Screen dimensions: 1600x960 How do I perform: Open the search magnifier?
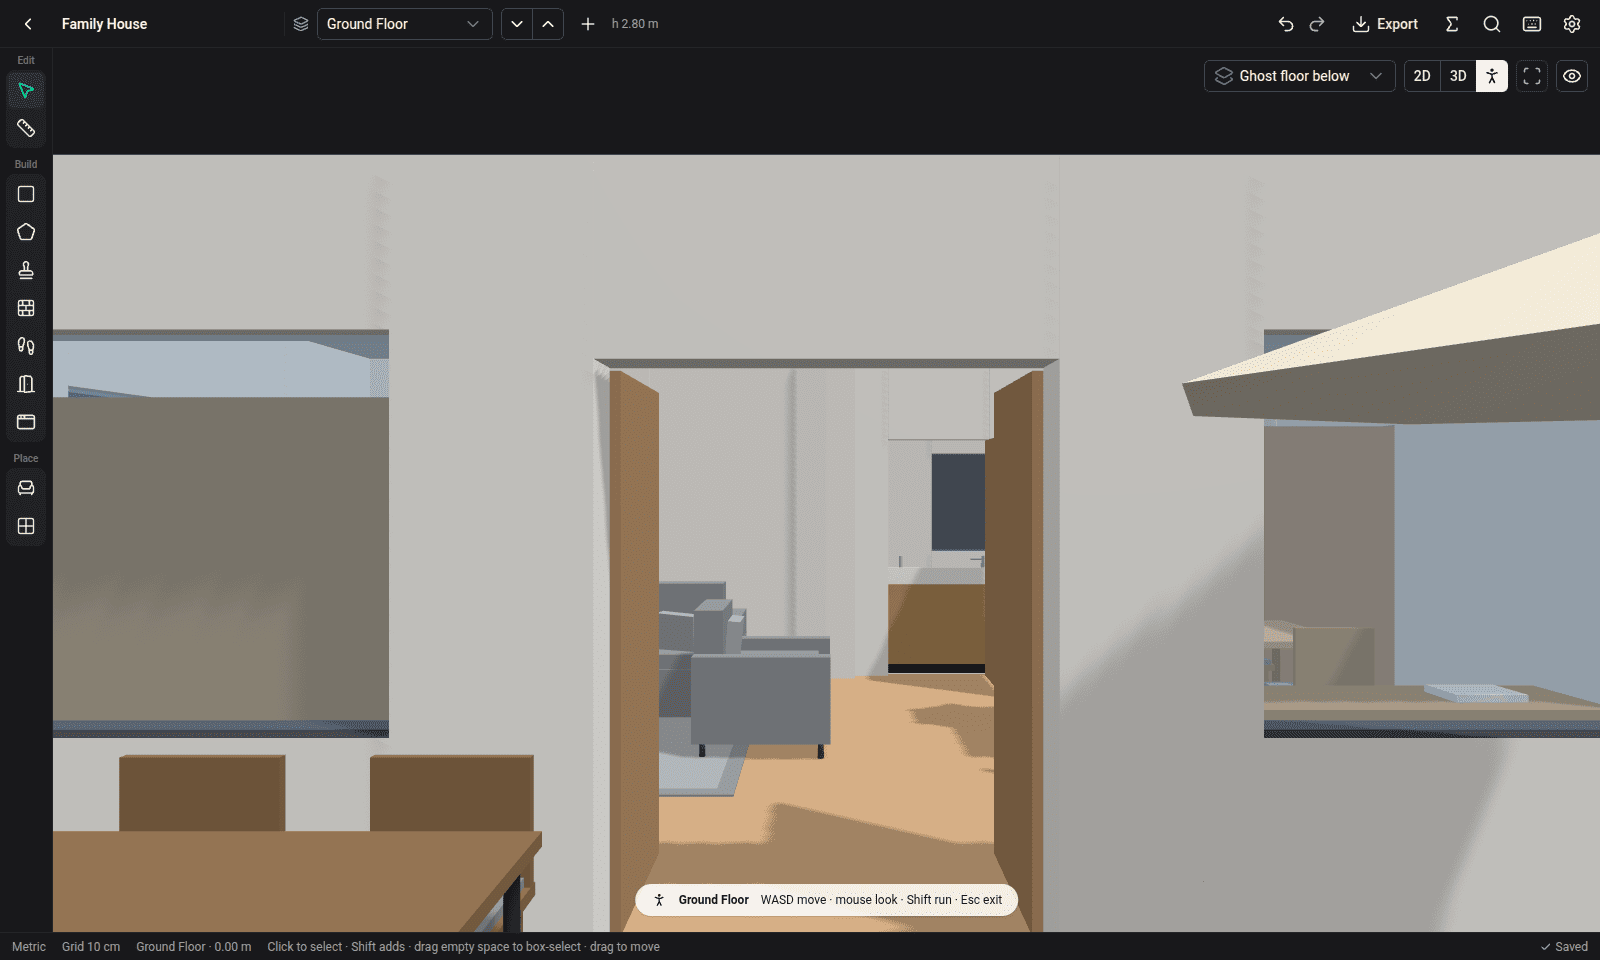(x=1492, y=24)
